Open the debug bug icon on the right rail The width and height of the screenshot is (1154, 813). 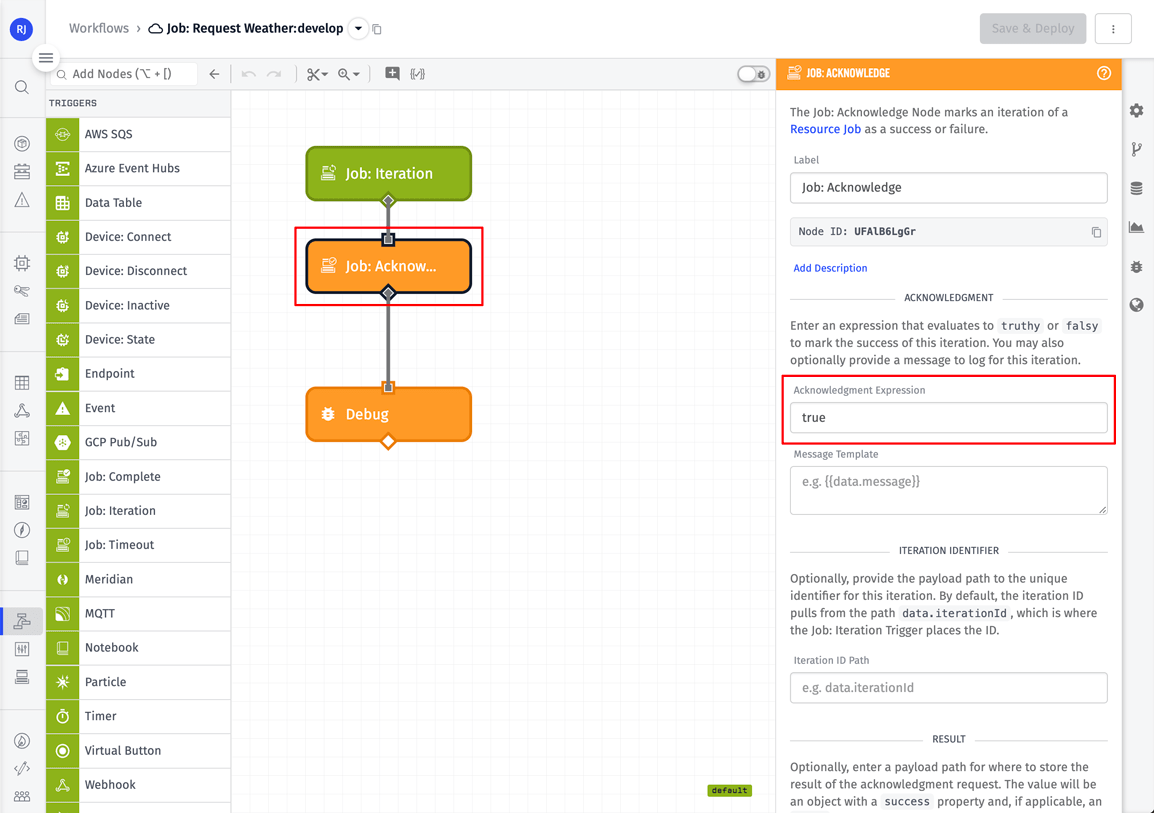click(x=1136, y=266)
